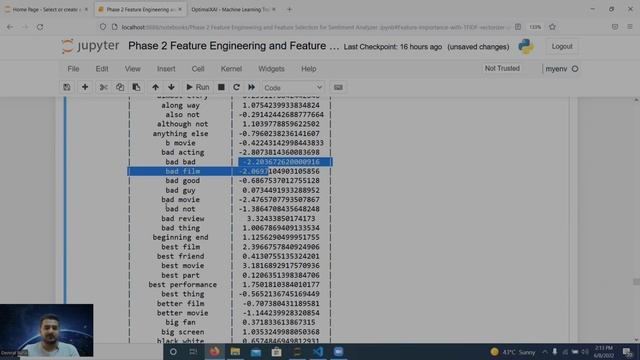Open the weather widget showing Sunny
Image resolution: width=640 pixels, height=360 pixels.
[x=513, y=352]
